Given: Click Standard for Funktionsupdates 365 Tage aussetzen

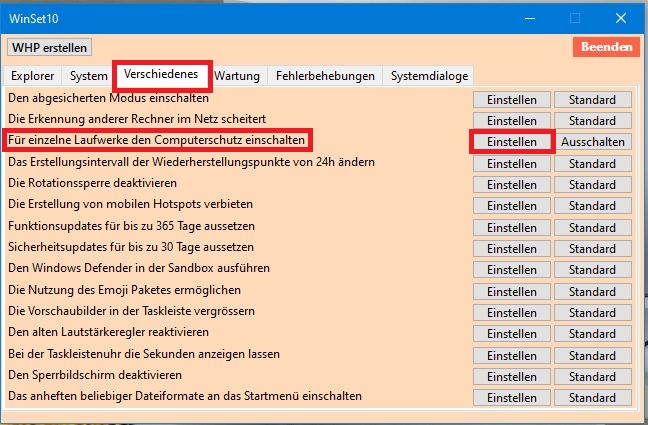Looking at the screenshot, I should coord(593,228).
